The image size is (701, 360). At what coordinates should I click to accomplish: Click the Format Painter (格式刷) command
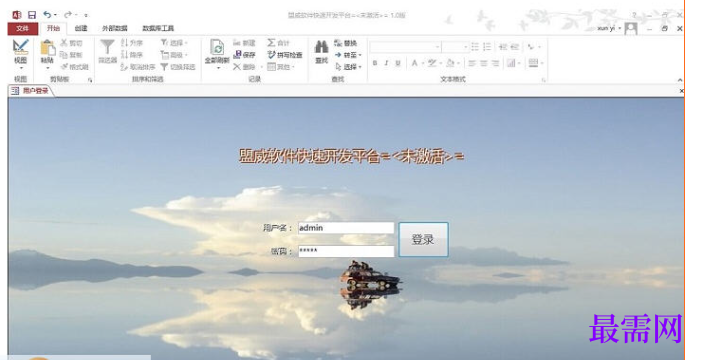(x=74, y=67)
